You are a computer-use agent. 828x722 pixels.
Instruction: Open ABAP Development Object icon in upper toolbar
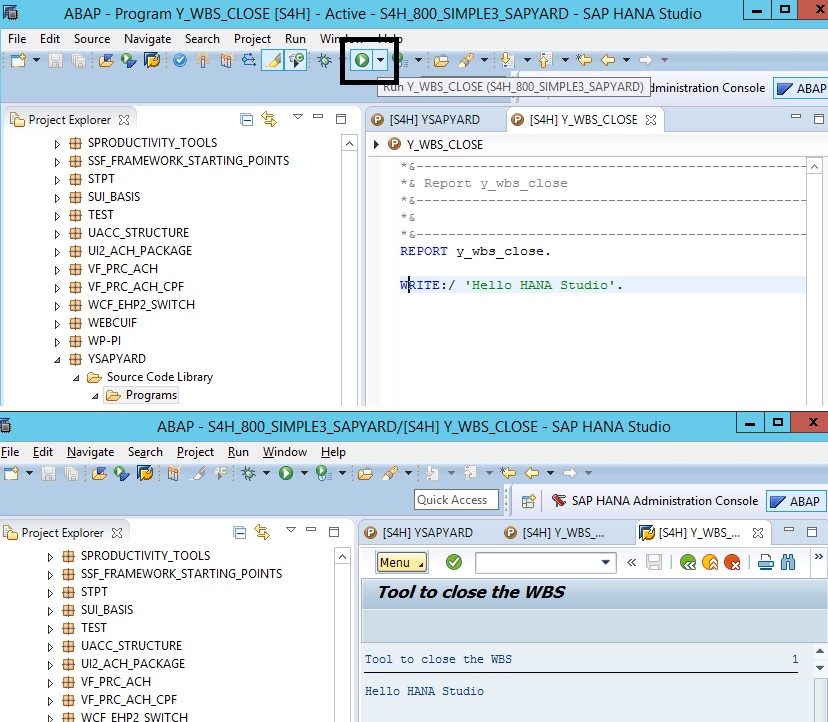[x=106, y=60]
